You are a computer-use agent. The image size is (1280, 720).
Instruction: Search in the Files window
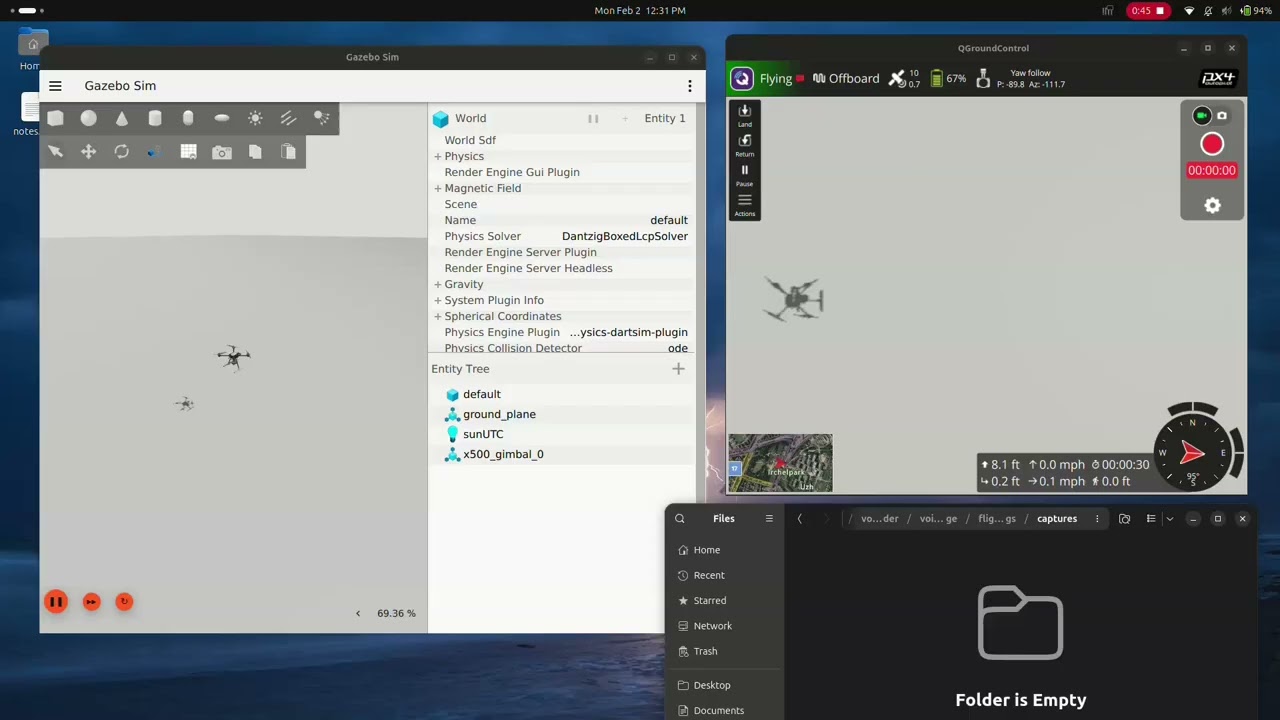(680, 519)
